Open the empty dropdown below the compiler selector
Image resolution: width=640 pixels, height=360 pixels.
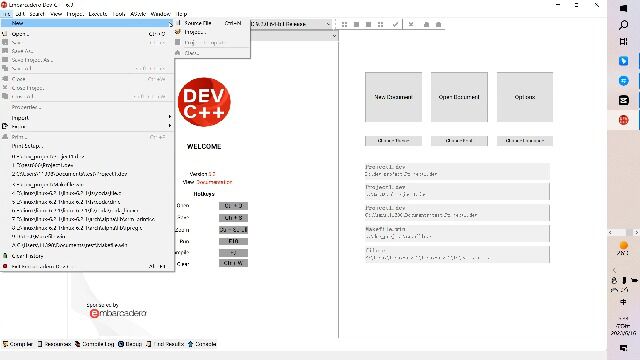(294, 36)
